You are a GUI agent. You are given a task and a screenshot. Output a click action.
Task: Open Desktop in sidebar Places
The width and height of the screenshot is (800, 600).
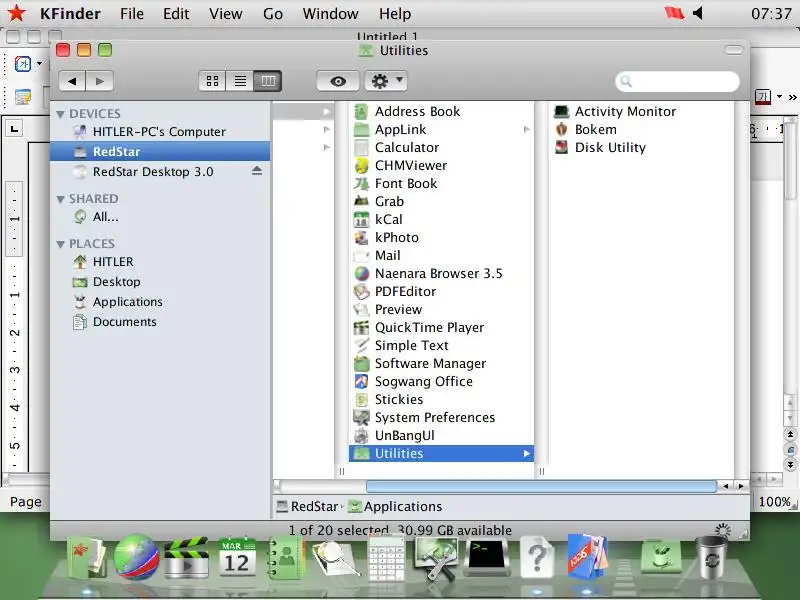point(160,282)
